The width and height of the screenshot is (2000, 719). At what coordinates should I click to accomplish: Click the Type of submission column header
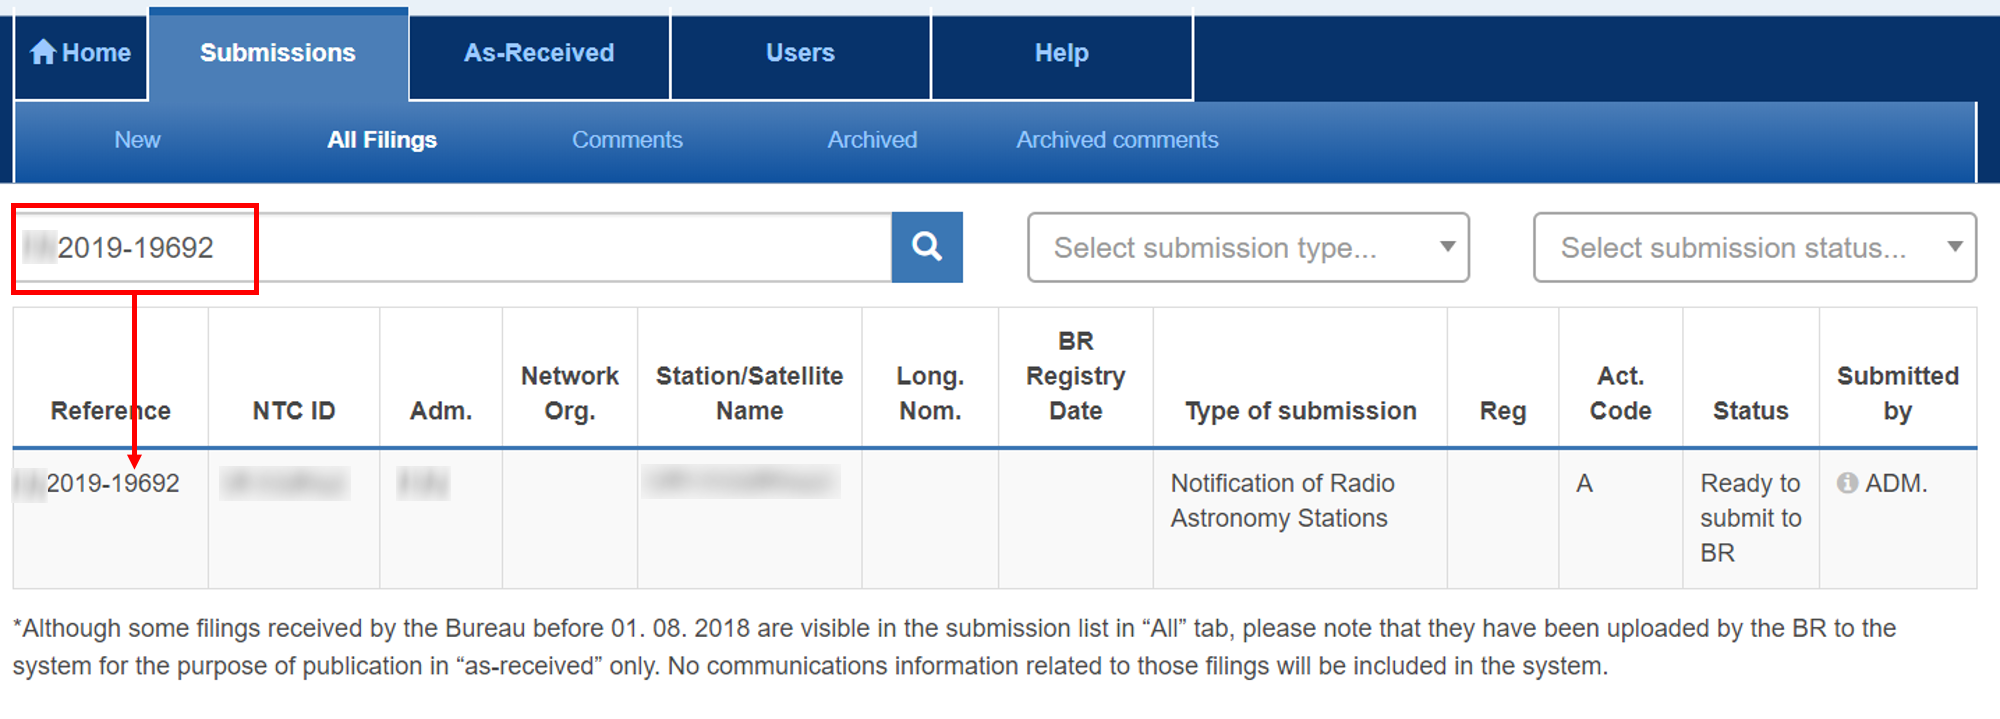click(1300, 411)
